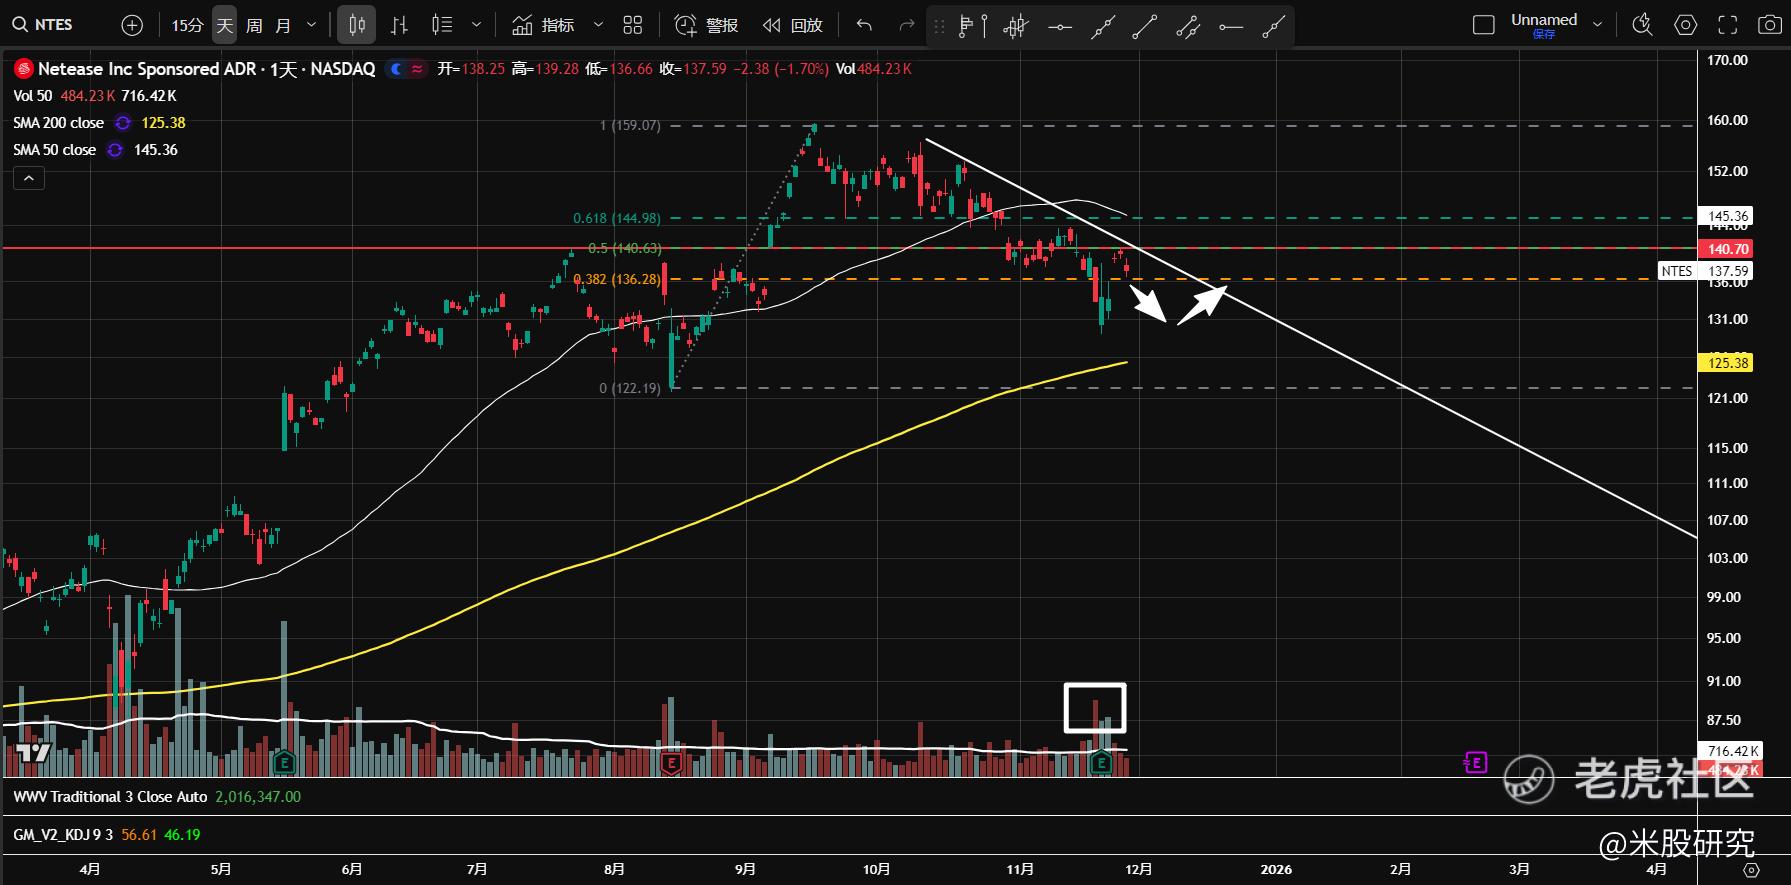The image size is (1791, 885).
Task: Expand the chart style dropdown
Action: 476,25
